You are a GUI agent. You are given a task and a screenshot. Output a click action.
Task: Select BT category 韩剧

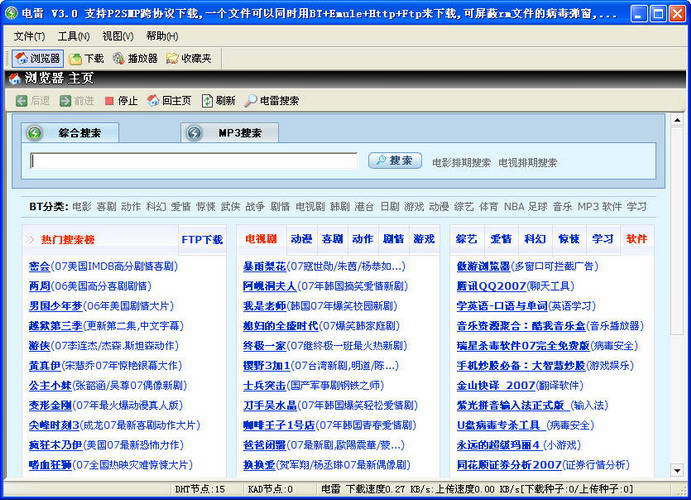[x=340, y=207]
